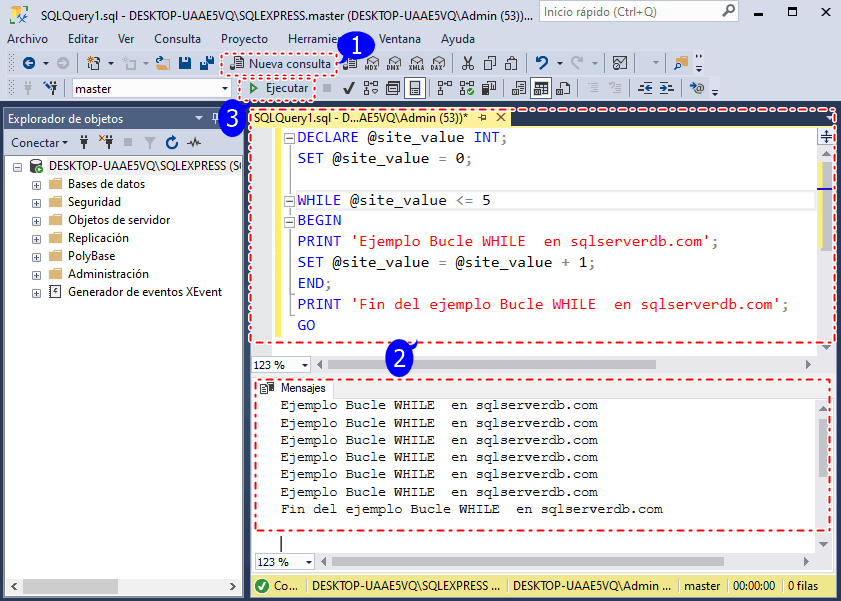The height and width of the screenshot is (601, 841).
Task: Open a new DAX query
Action: 438,63
